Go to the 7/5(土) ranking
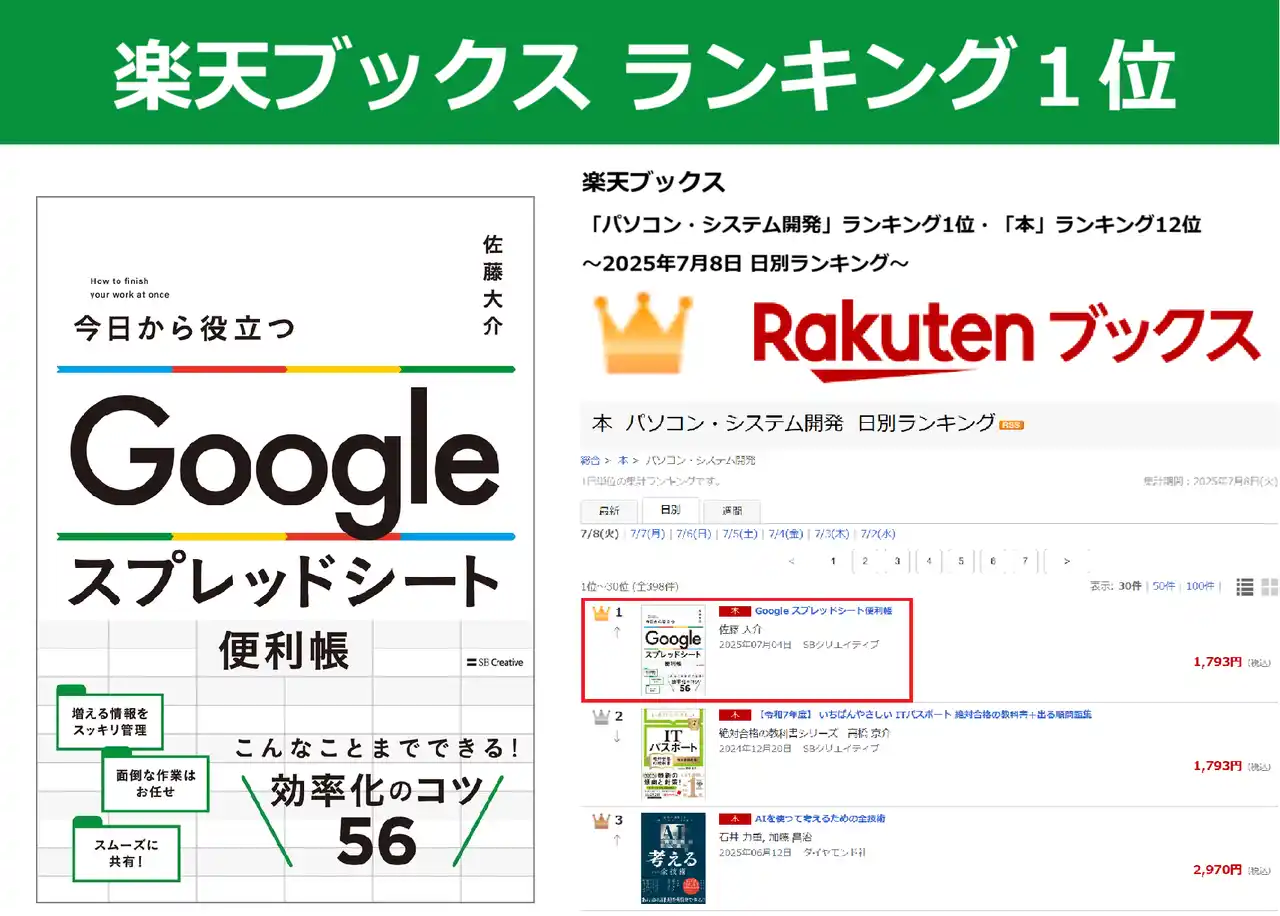This screenshot has width=1280, height=916. [740, 535]
